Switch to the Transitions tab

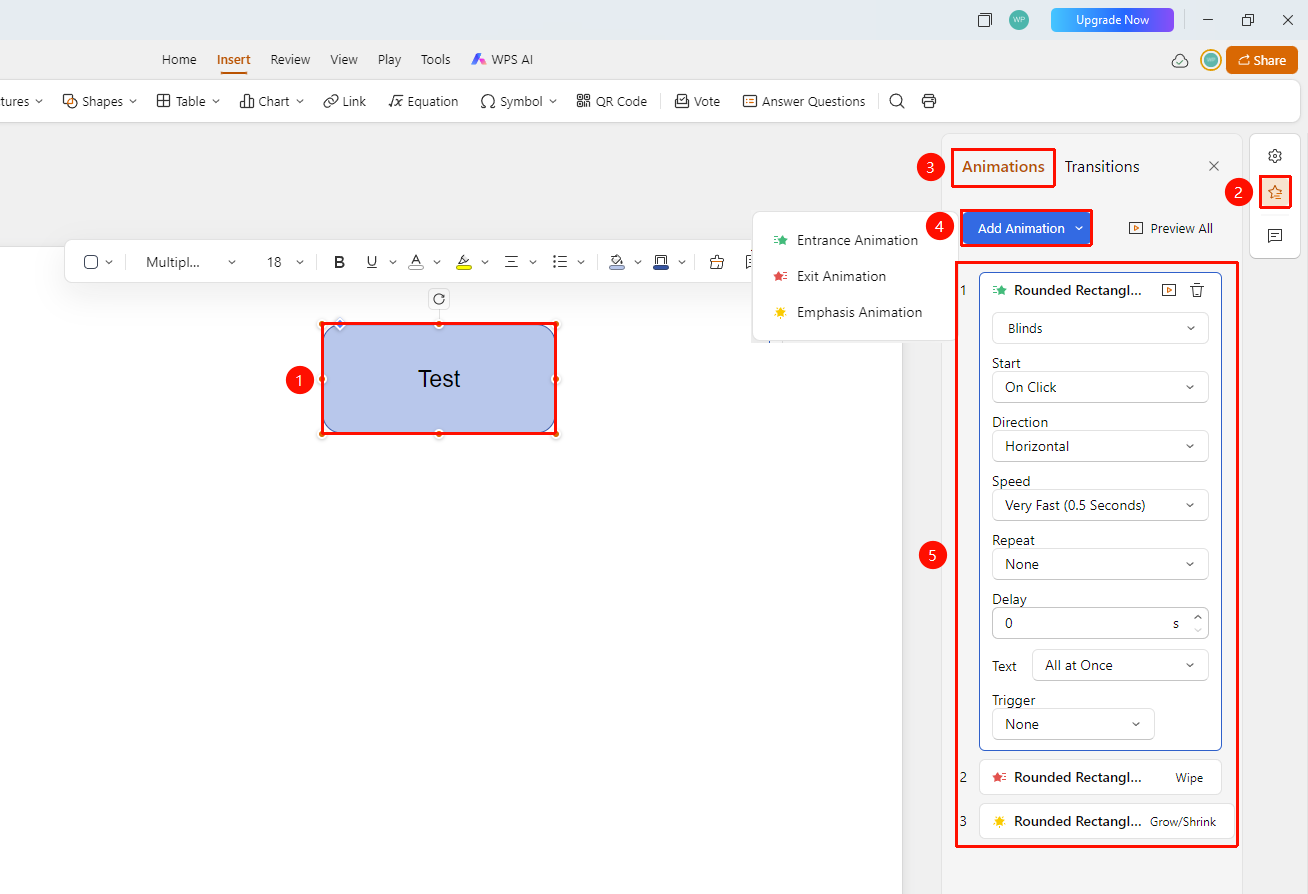[x=1102, y=167]
